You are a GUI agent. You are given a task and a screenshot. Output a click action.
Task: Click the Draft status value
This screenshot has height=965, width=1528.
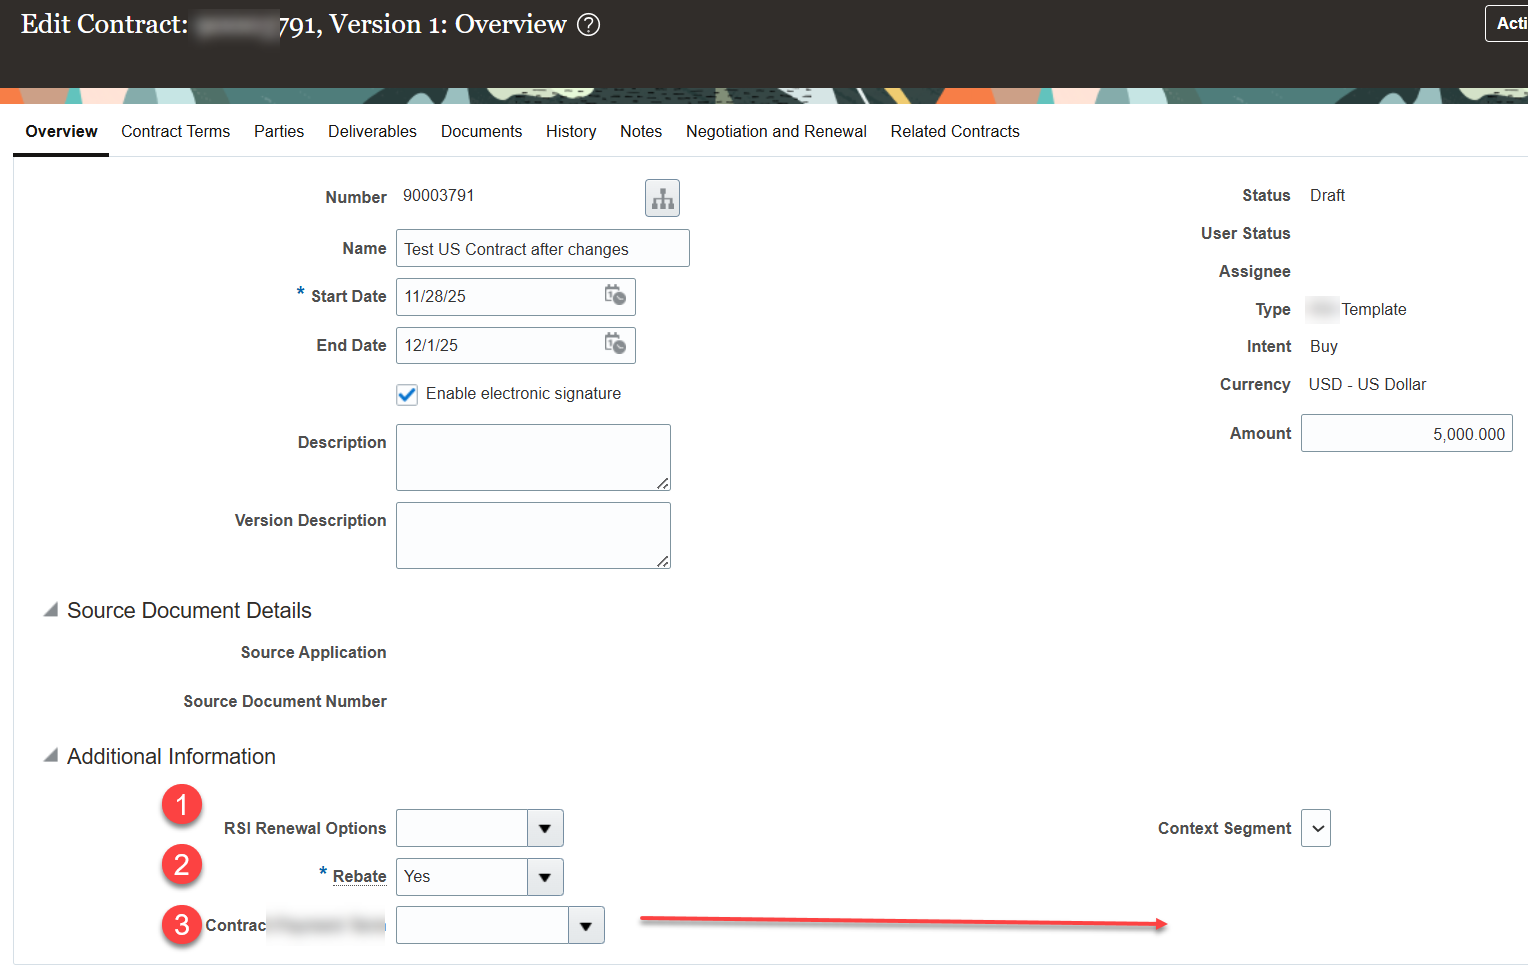1327,196
